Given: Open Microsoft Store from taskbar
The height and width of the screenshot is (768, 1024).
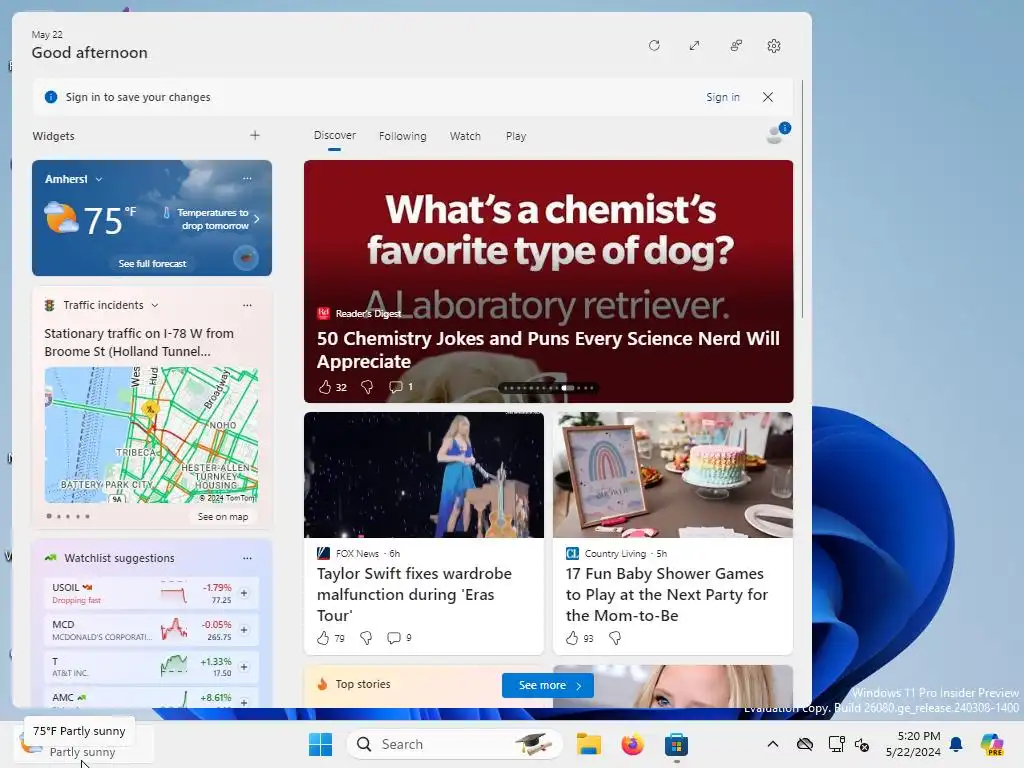Looking at the screenshot, I should coord(677,744).
